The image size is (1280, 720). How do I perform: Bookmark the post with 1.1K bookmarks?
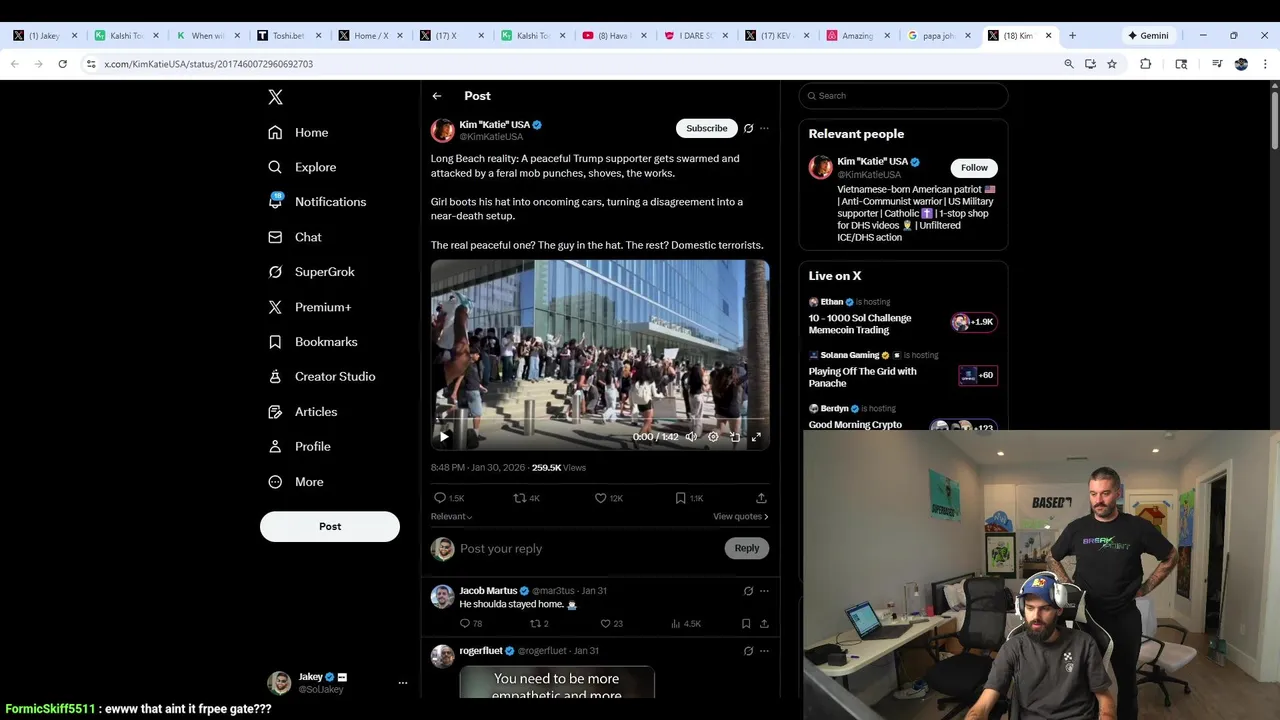click(688, 498)
